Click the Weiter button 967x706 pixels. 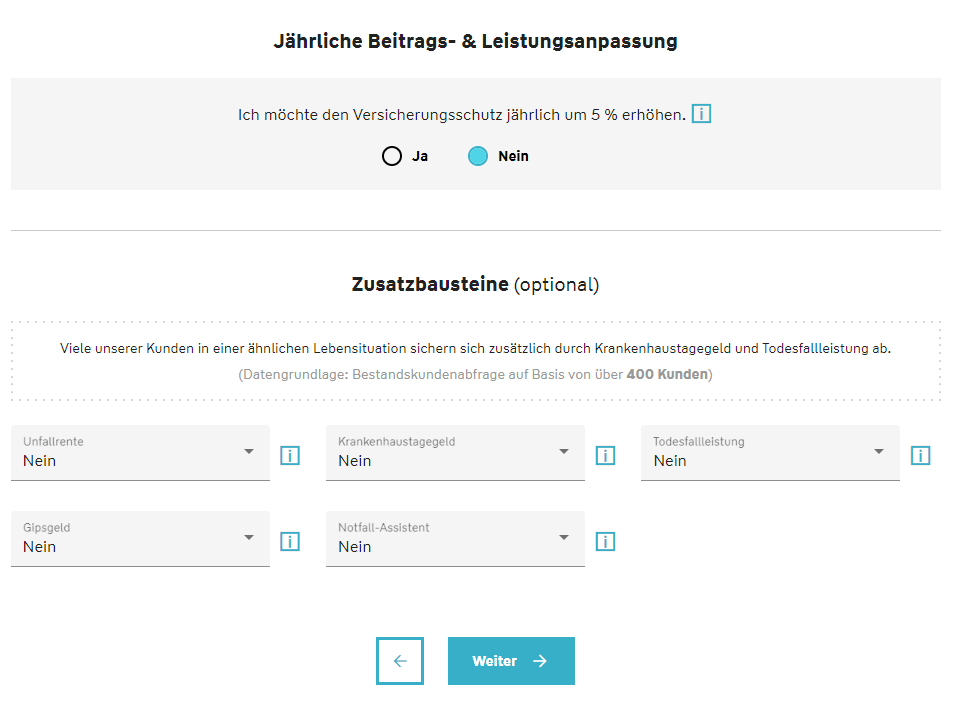511,661
